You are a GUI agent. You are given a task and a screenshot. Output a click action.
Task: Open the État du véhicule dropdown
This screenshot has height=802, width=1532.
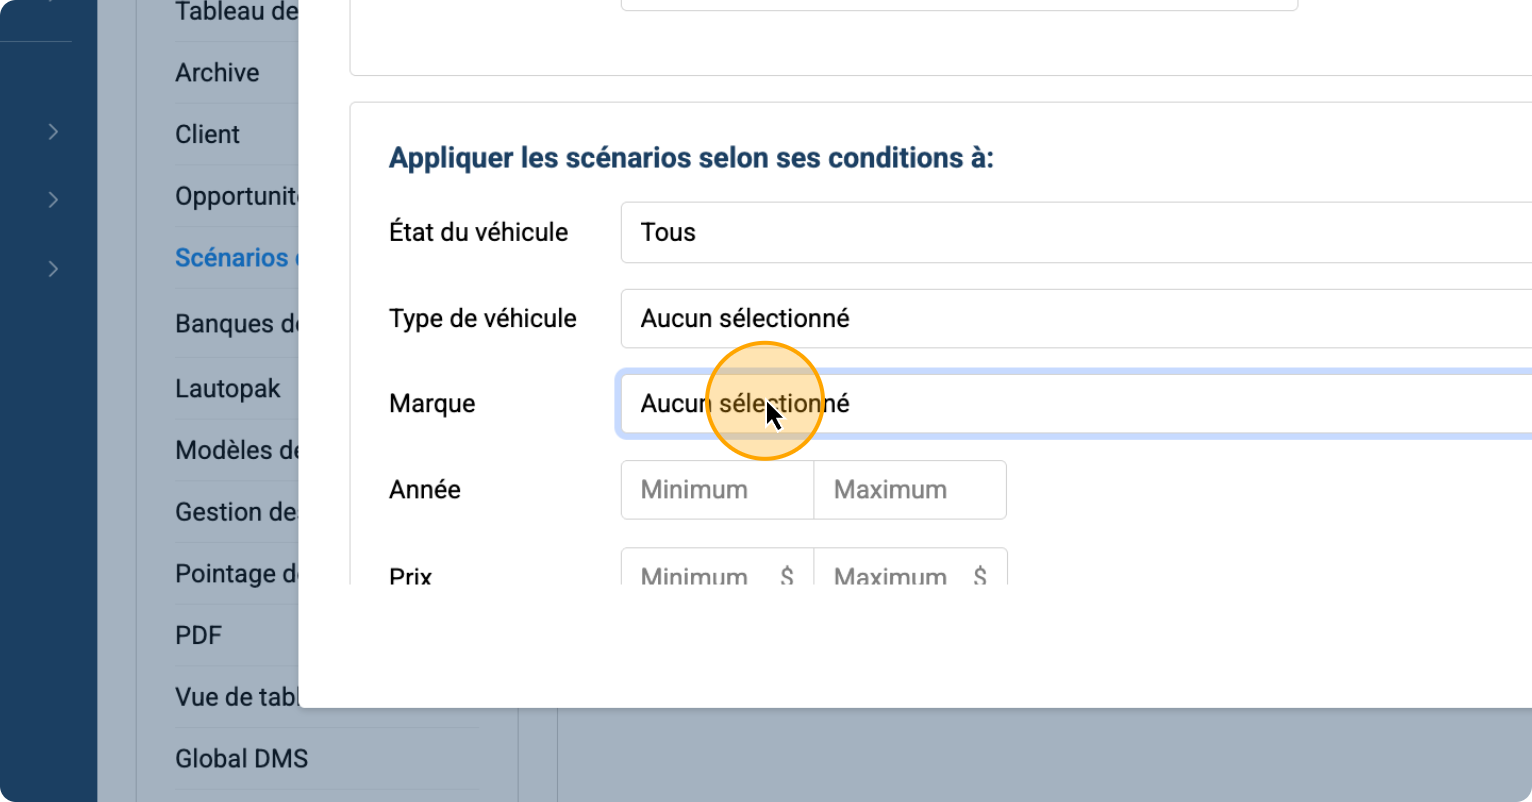[x=1075, y=233]
